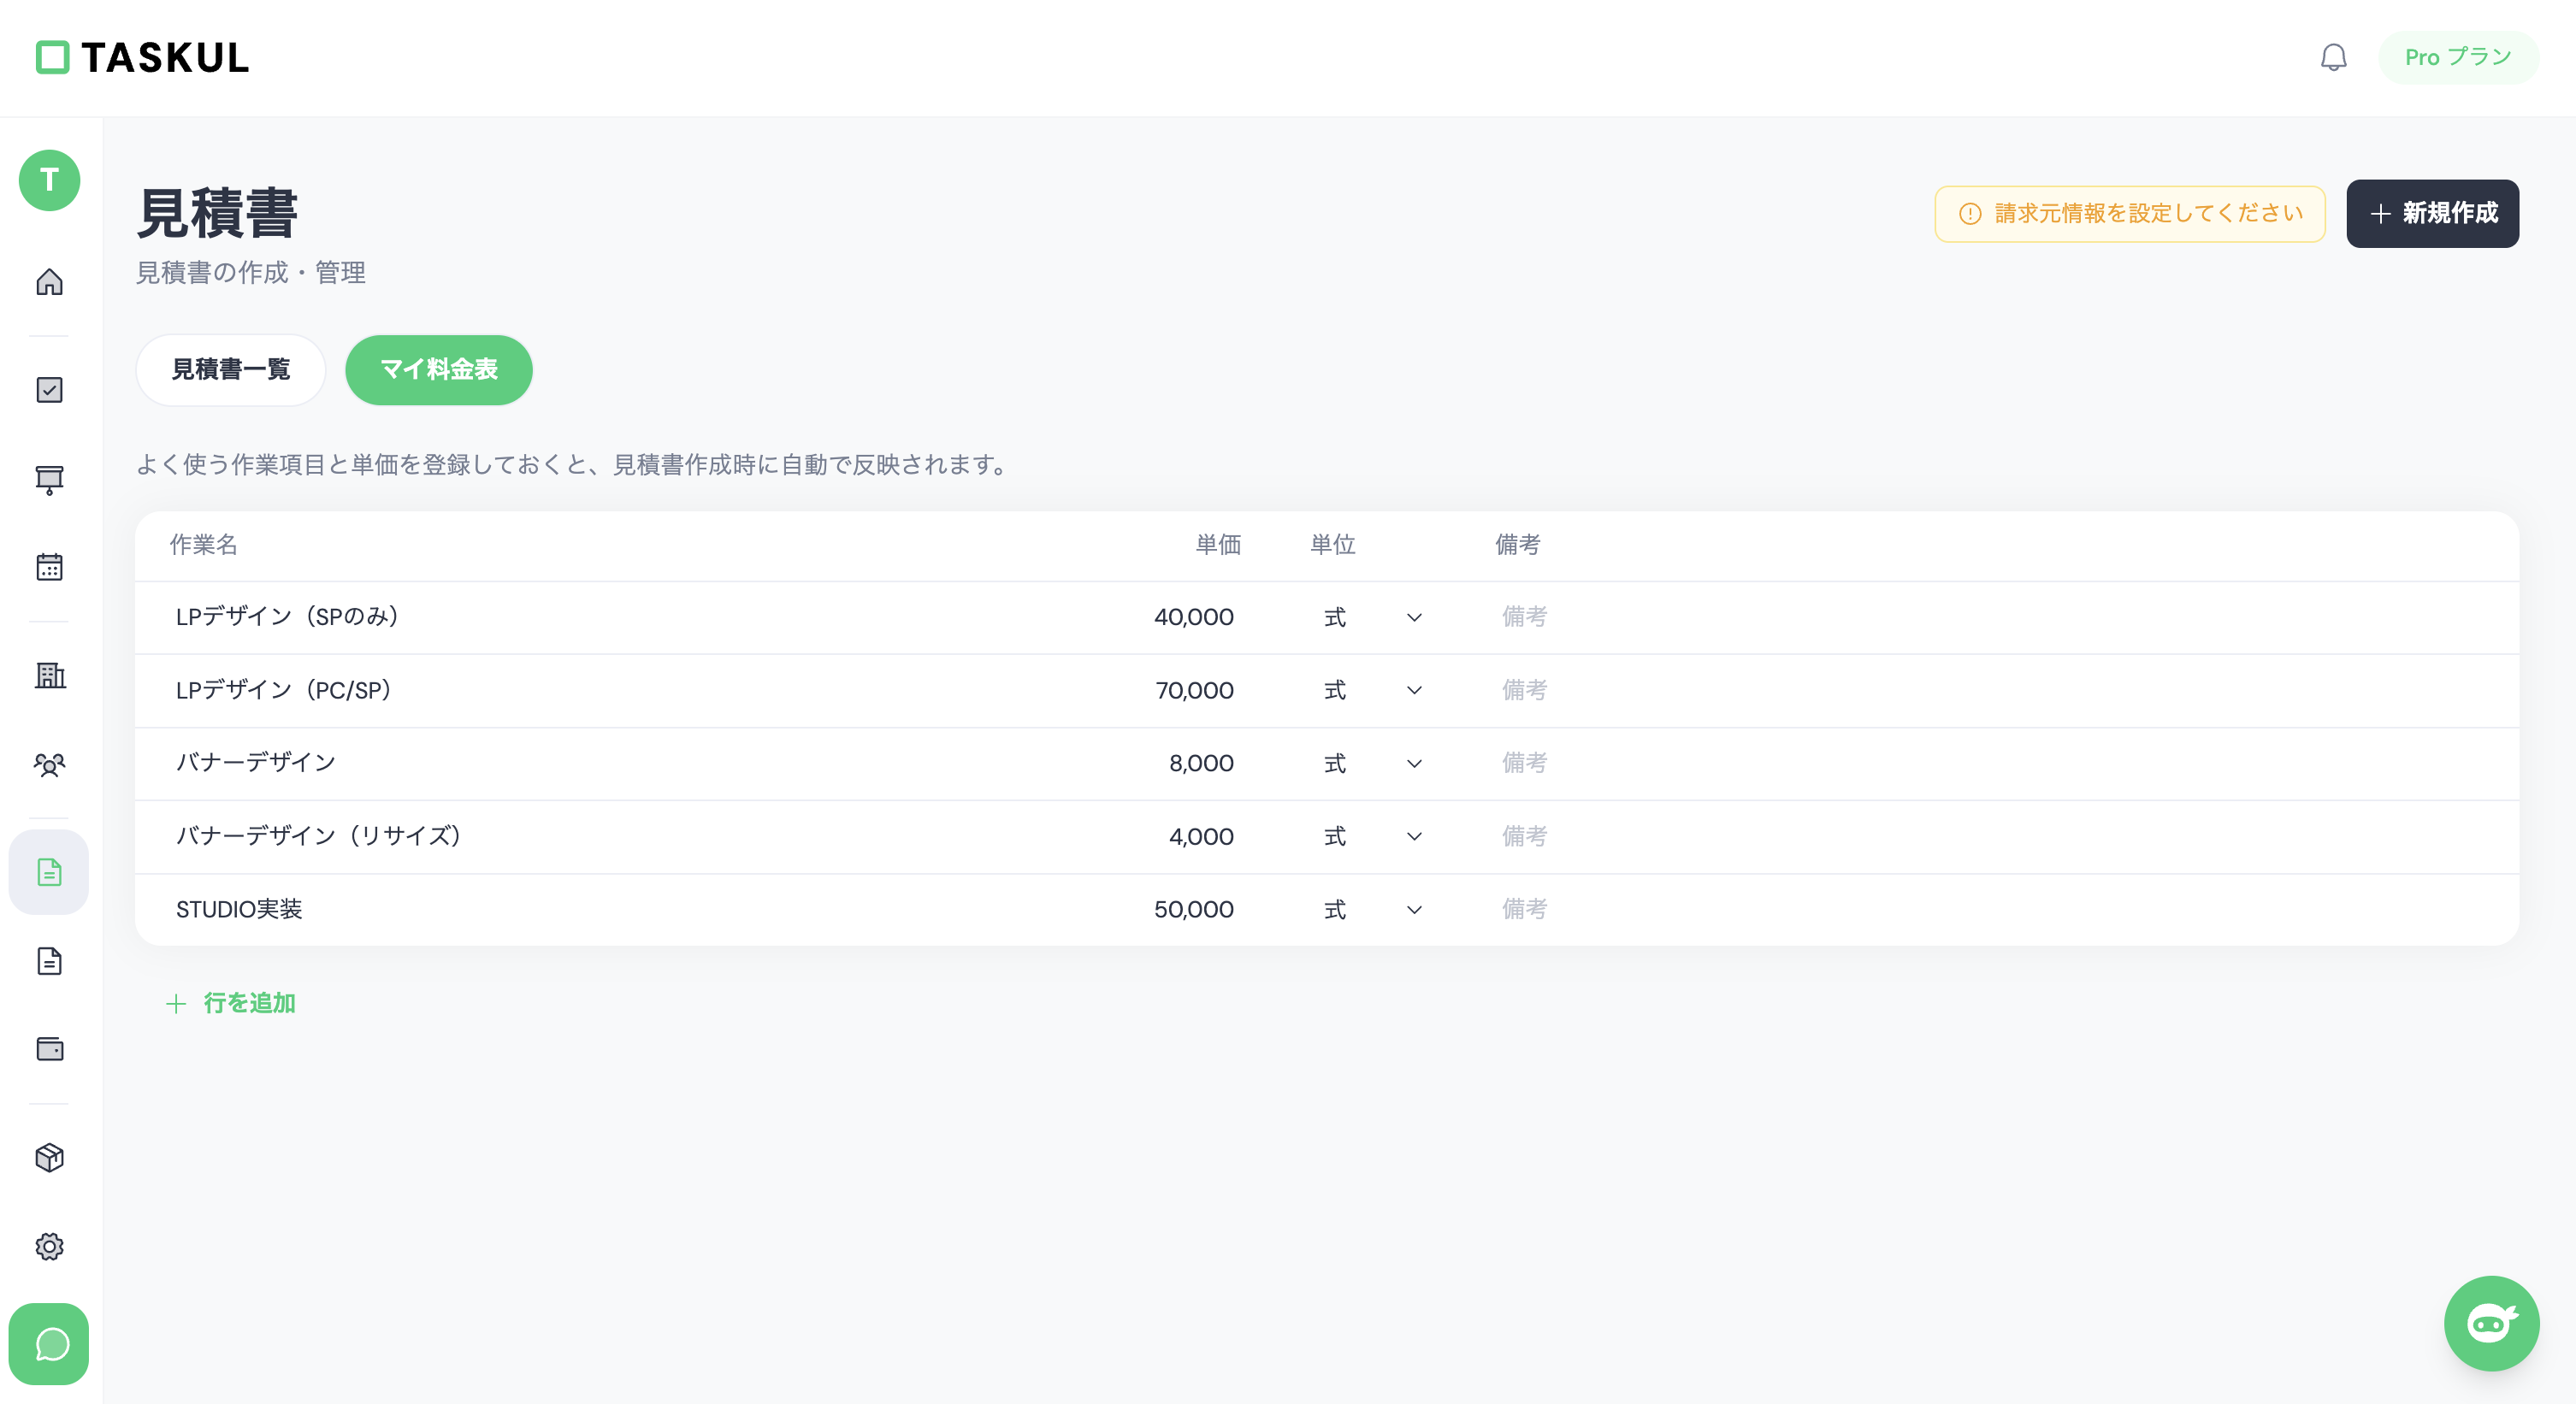Open the checkbox tasks icon in sidebar
The height and width of the screenshot is (1404, 2576).
(49, 389)
